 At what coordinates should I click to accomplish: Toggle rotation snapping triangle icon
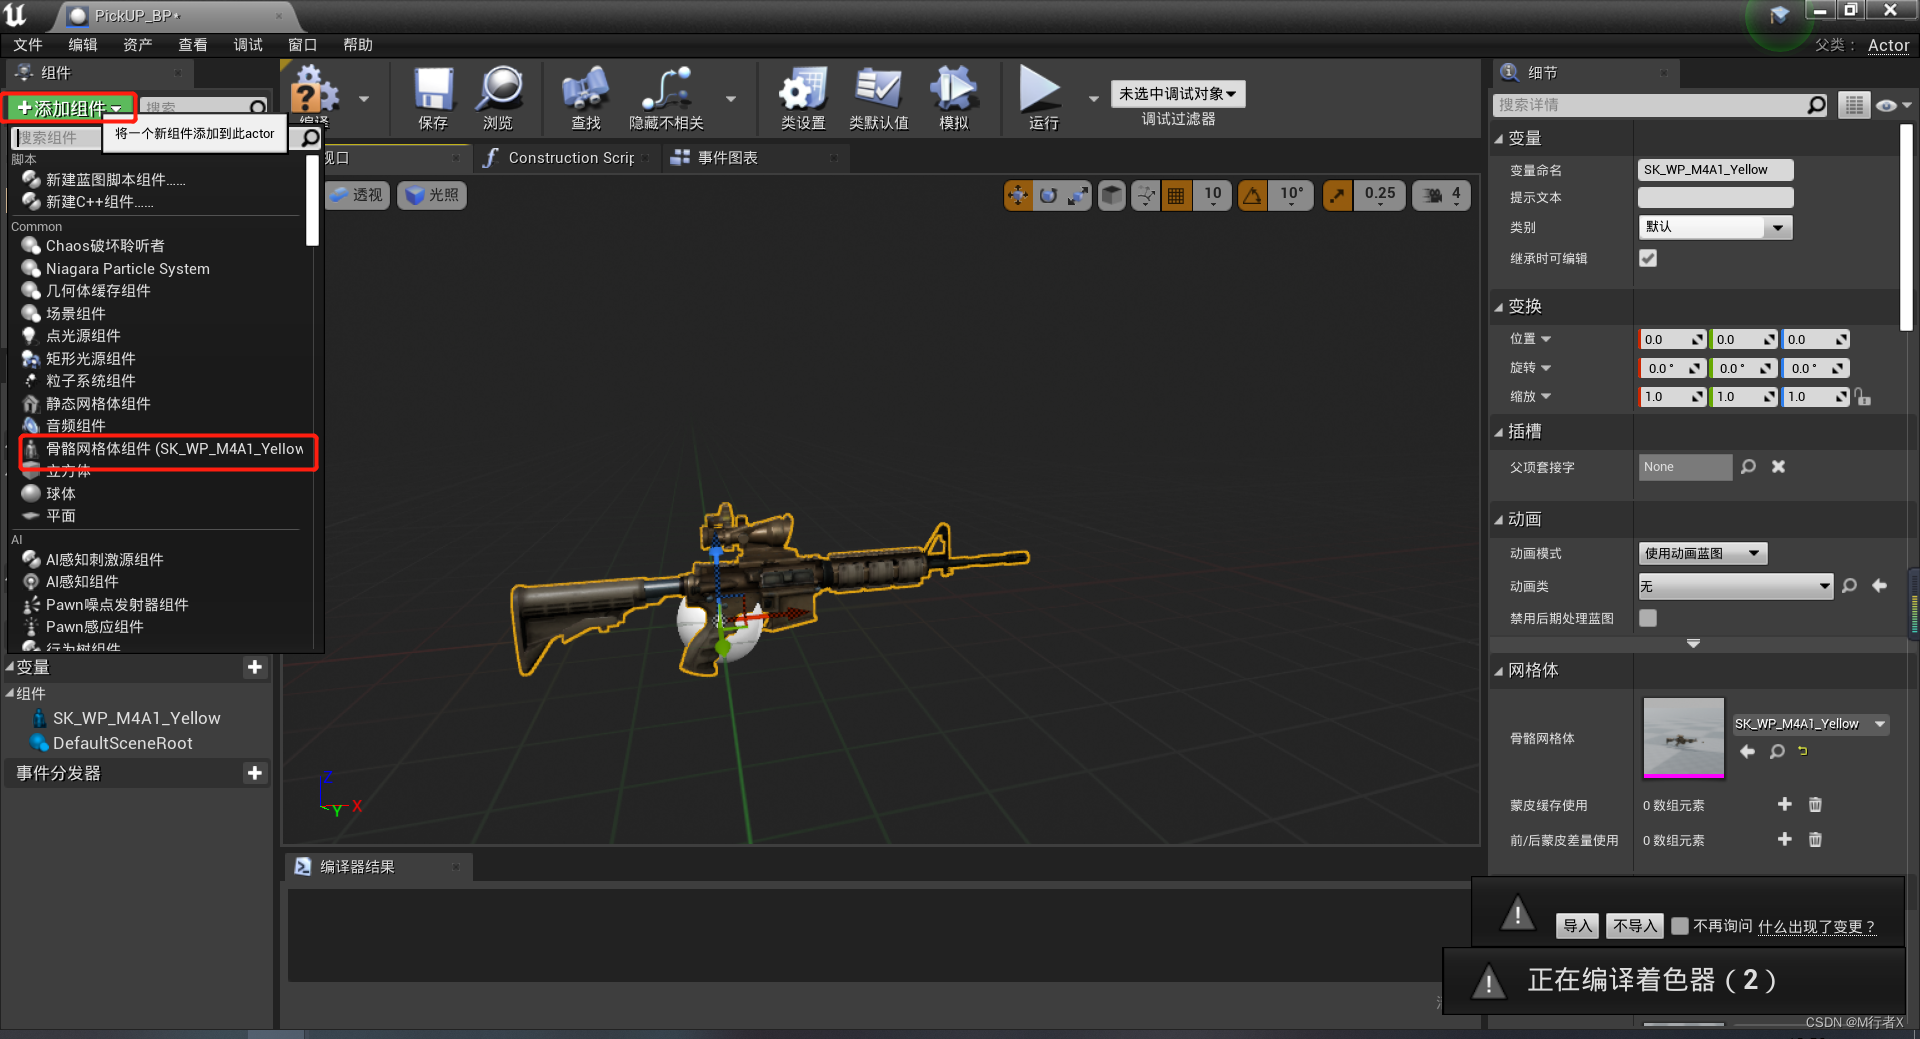click(x=1252, y=195)
